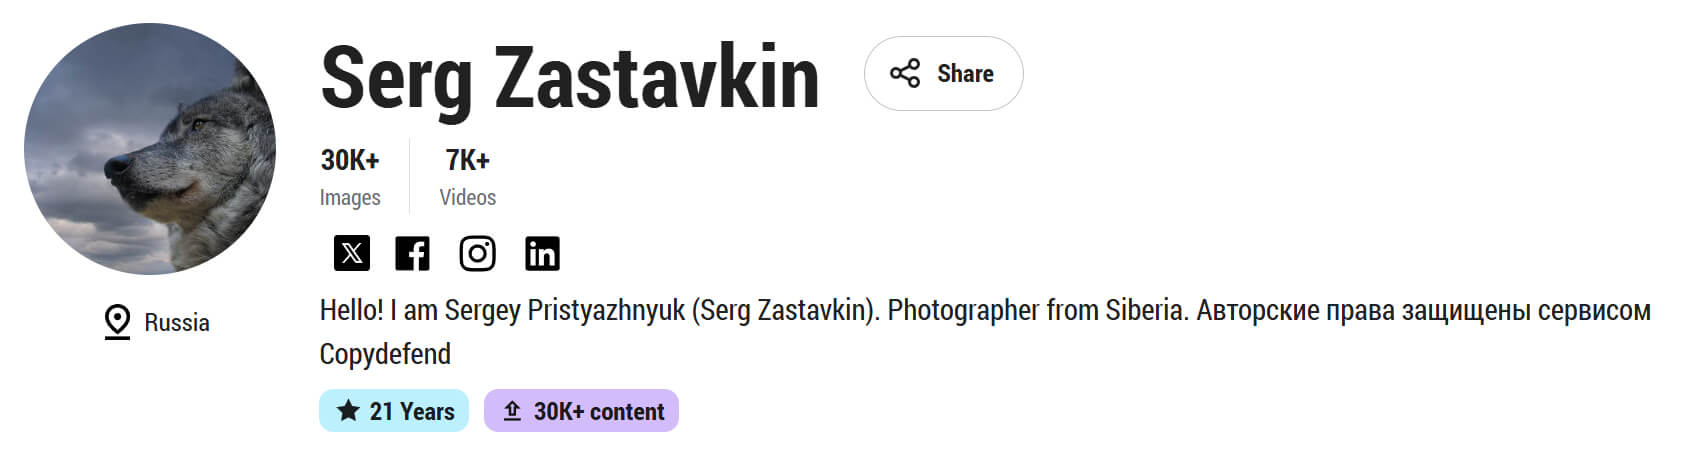Open the Facebook social icon

(x=412, y=254)
